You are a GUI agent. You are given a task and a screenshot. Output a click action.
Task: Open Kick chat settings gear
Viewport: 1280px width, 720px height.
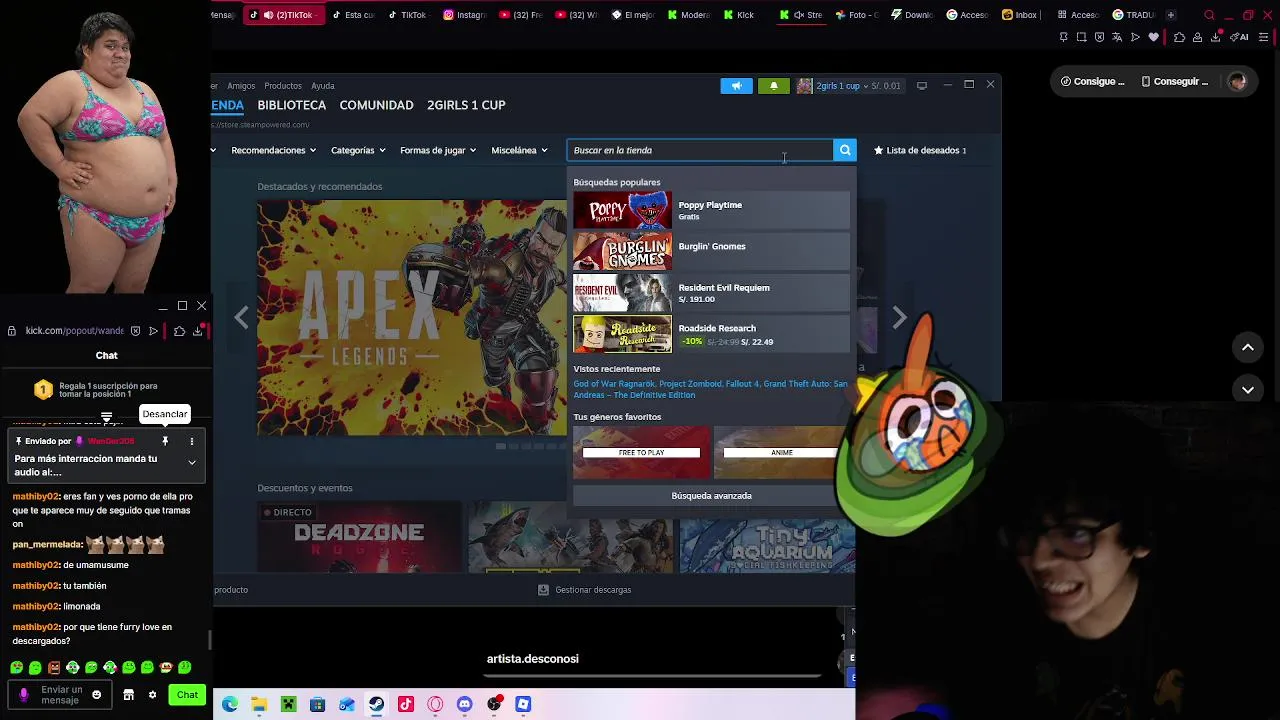[x=152, y=695]
